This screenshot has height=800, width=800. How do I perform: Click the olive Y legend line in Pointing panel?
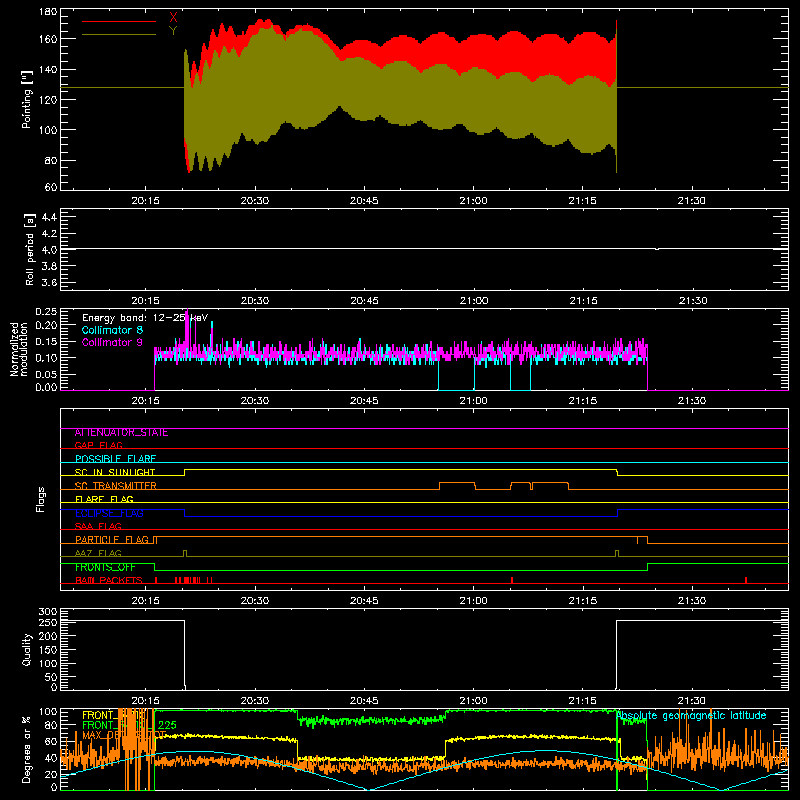(x=119, y=35)
